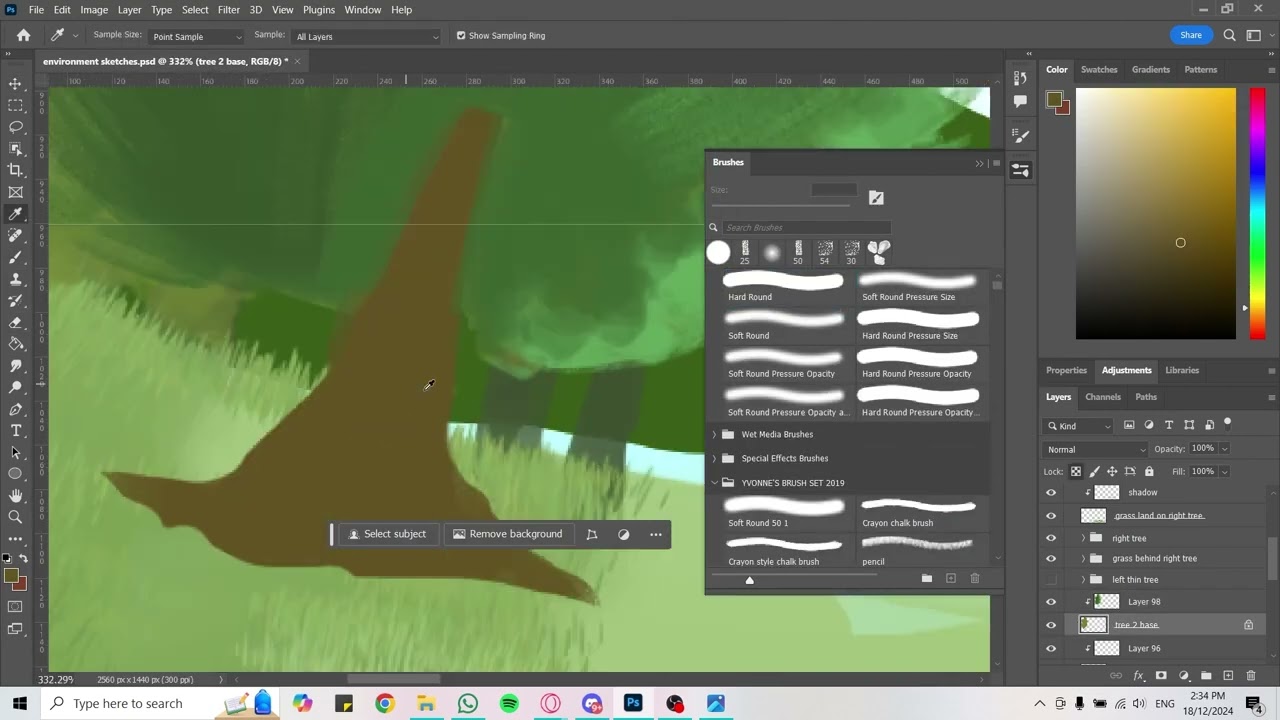Lock transparent pixels icon in Layers panel
1280x720 pixels.
(1076, 471)
